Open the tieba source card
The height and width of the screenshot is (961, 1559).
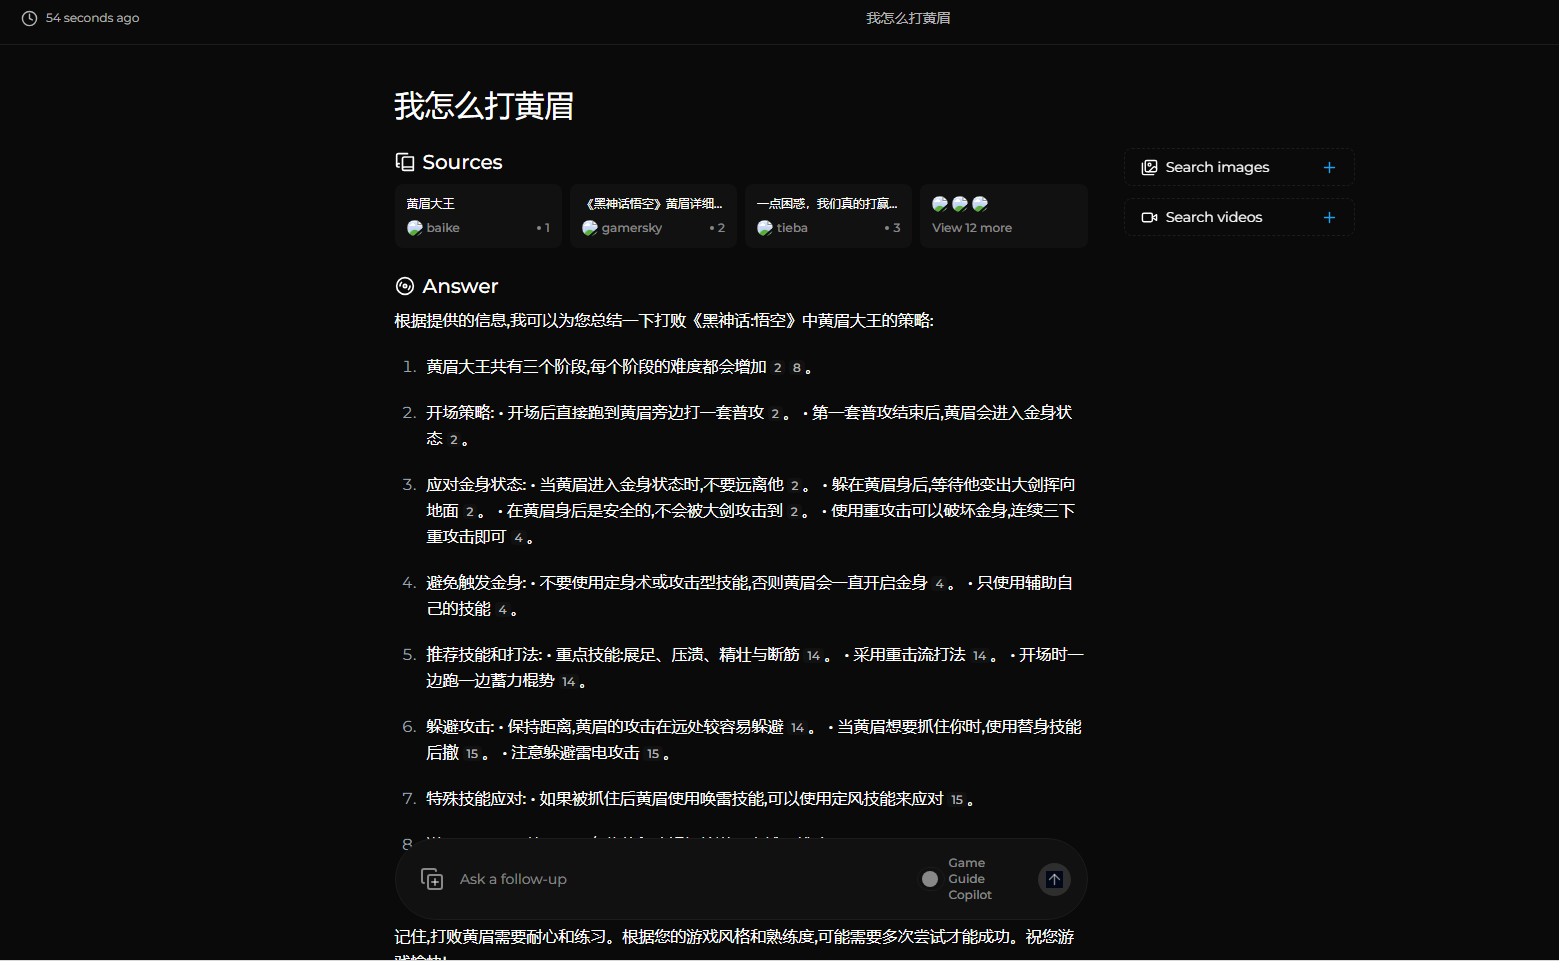(828, 215)
